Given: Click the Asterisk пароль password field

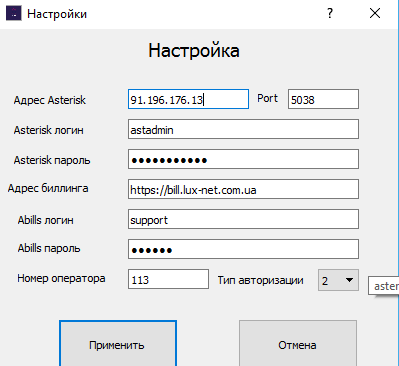Looking at the screenshot, I should 243,159.
